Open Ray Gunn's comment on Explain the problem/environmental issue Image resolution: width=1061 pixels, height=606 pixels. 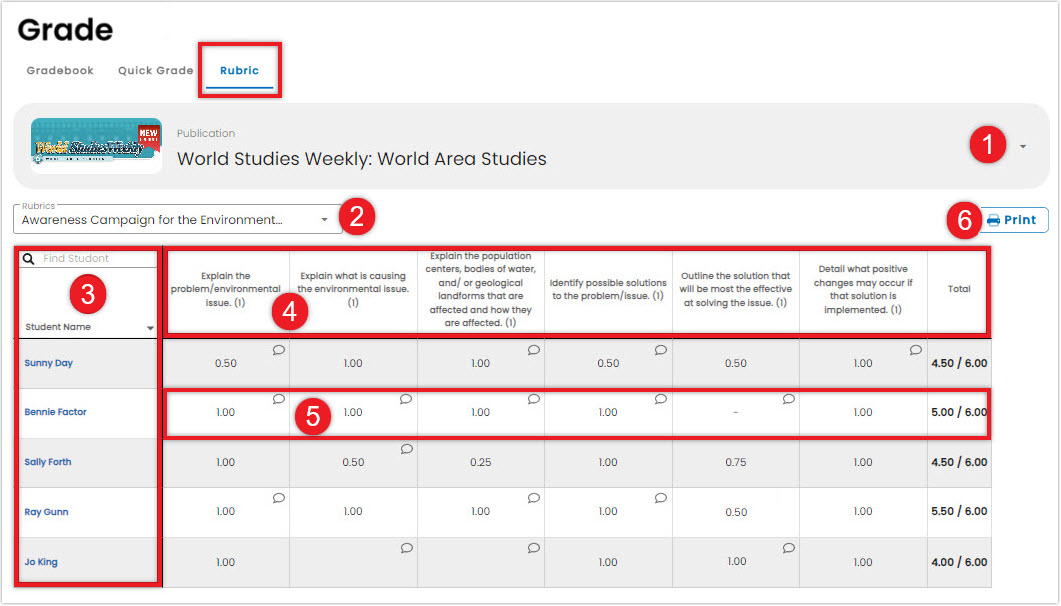(x=279, y=498)
